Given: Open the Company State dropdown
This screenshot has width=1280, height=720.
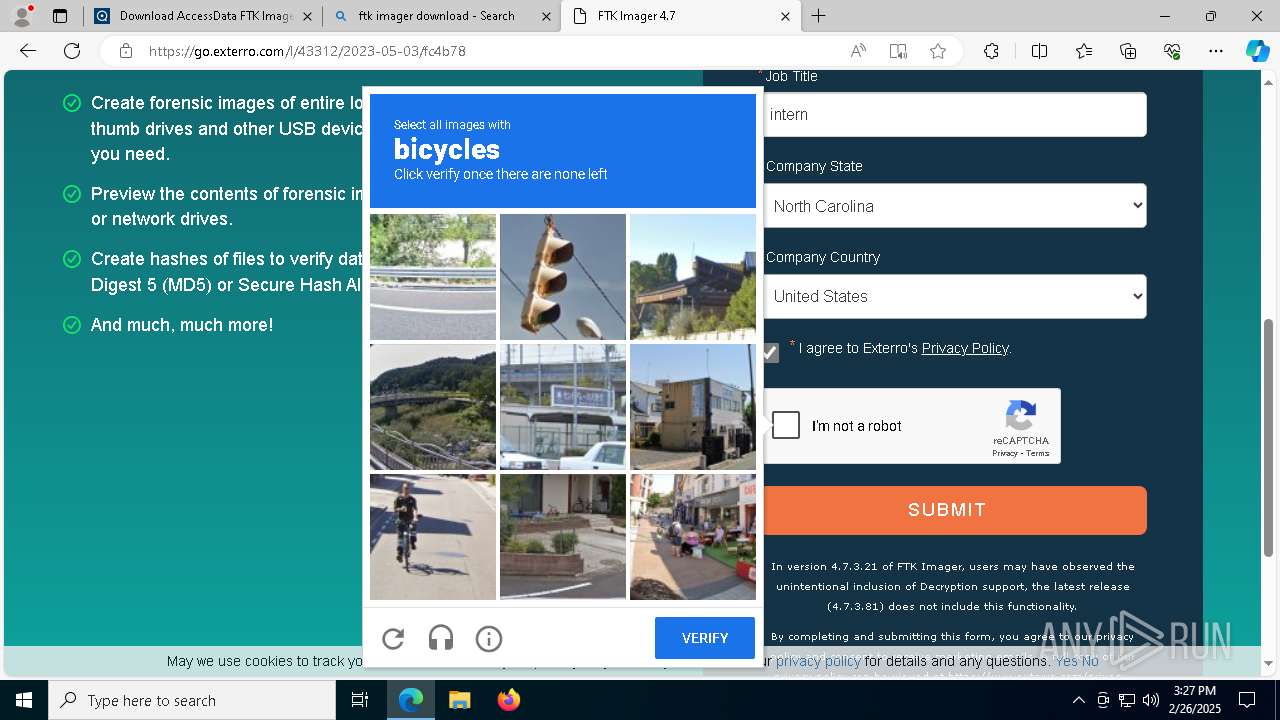Looking at the screenshot, I should (x=955, y=206).
